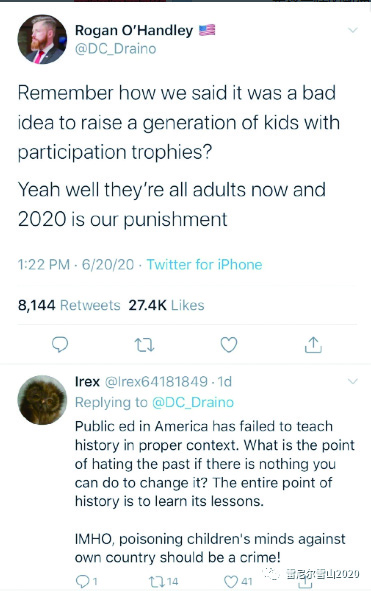Open the tweet timestamp 1:22 PM 6/20/20

point(76,265)
